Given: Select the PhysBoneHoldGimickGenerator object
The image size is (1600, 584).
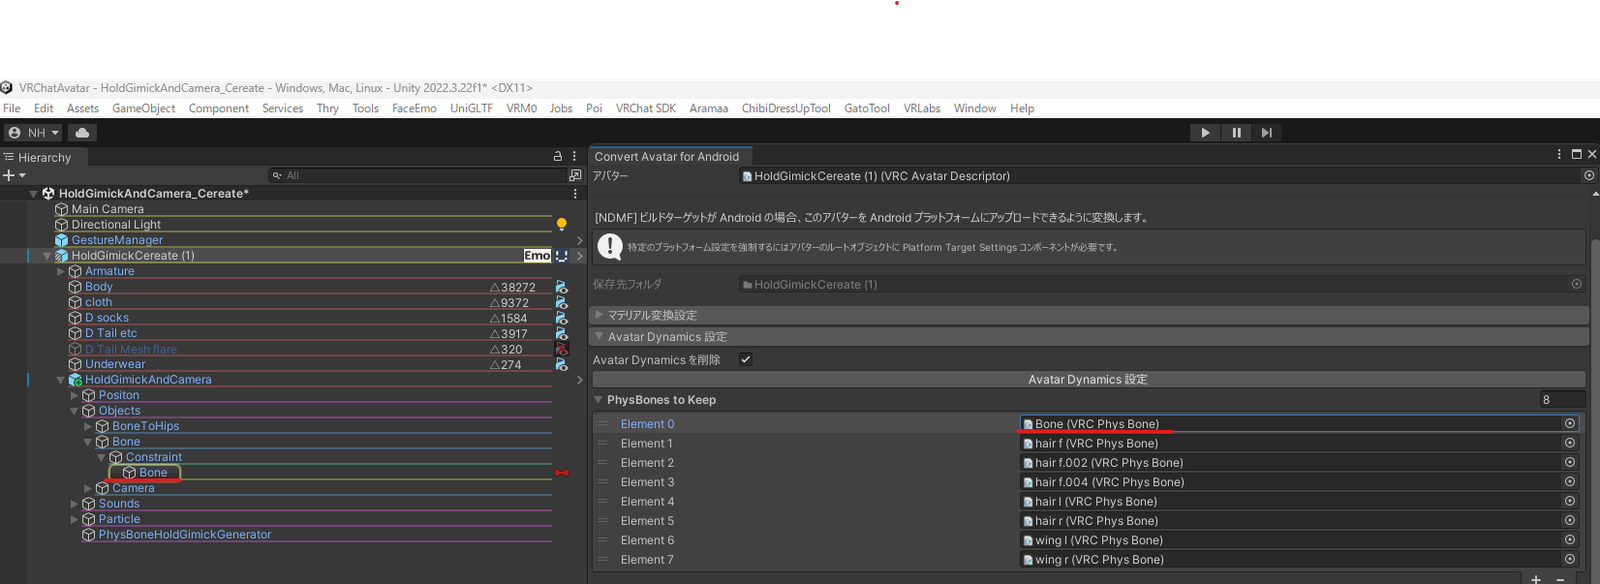Looking at the screenshot, I should [184, 535].
